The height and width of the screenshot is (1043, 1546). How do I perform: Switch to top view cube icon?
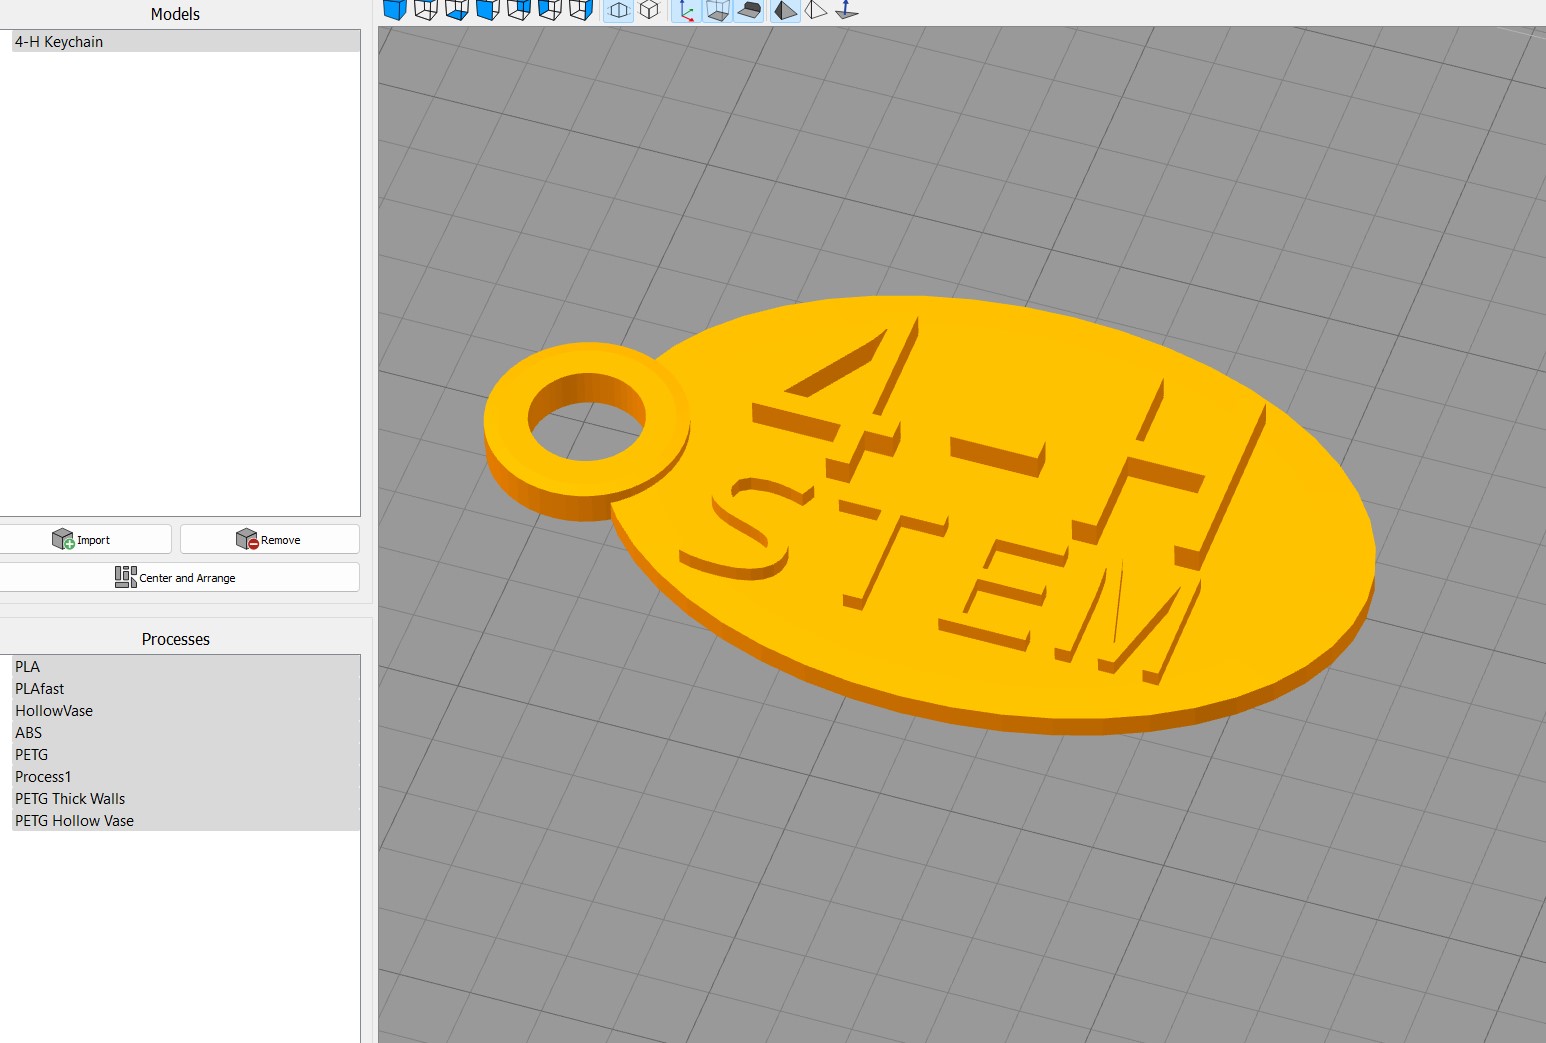click(x=426, y=10)
